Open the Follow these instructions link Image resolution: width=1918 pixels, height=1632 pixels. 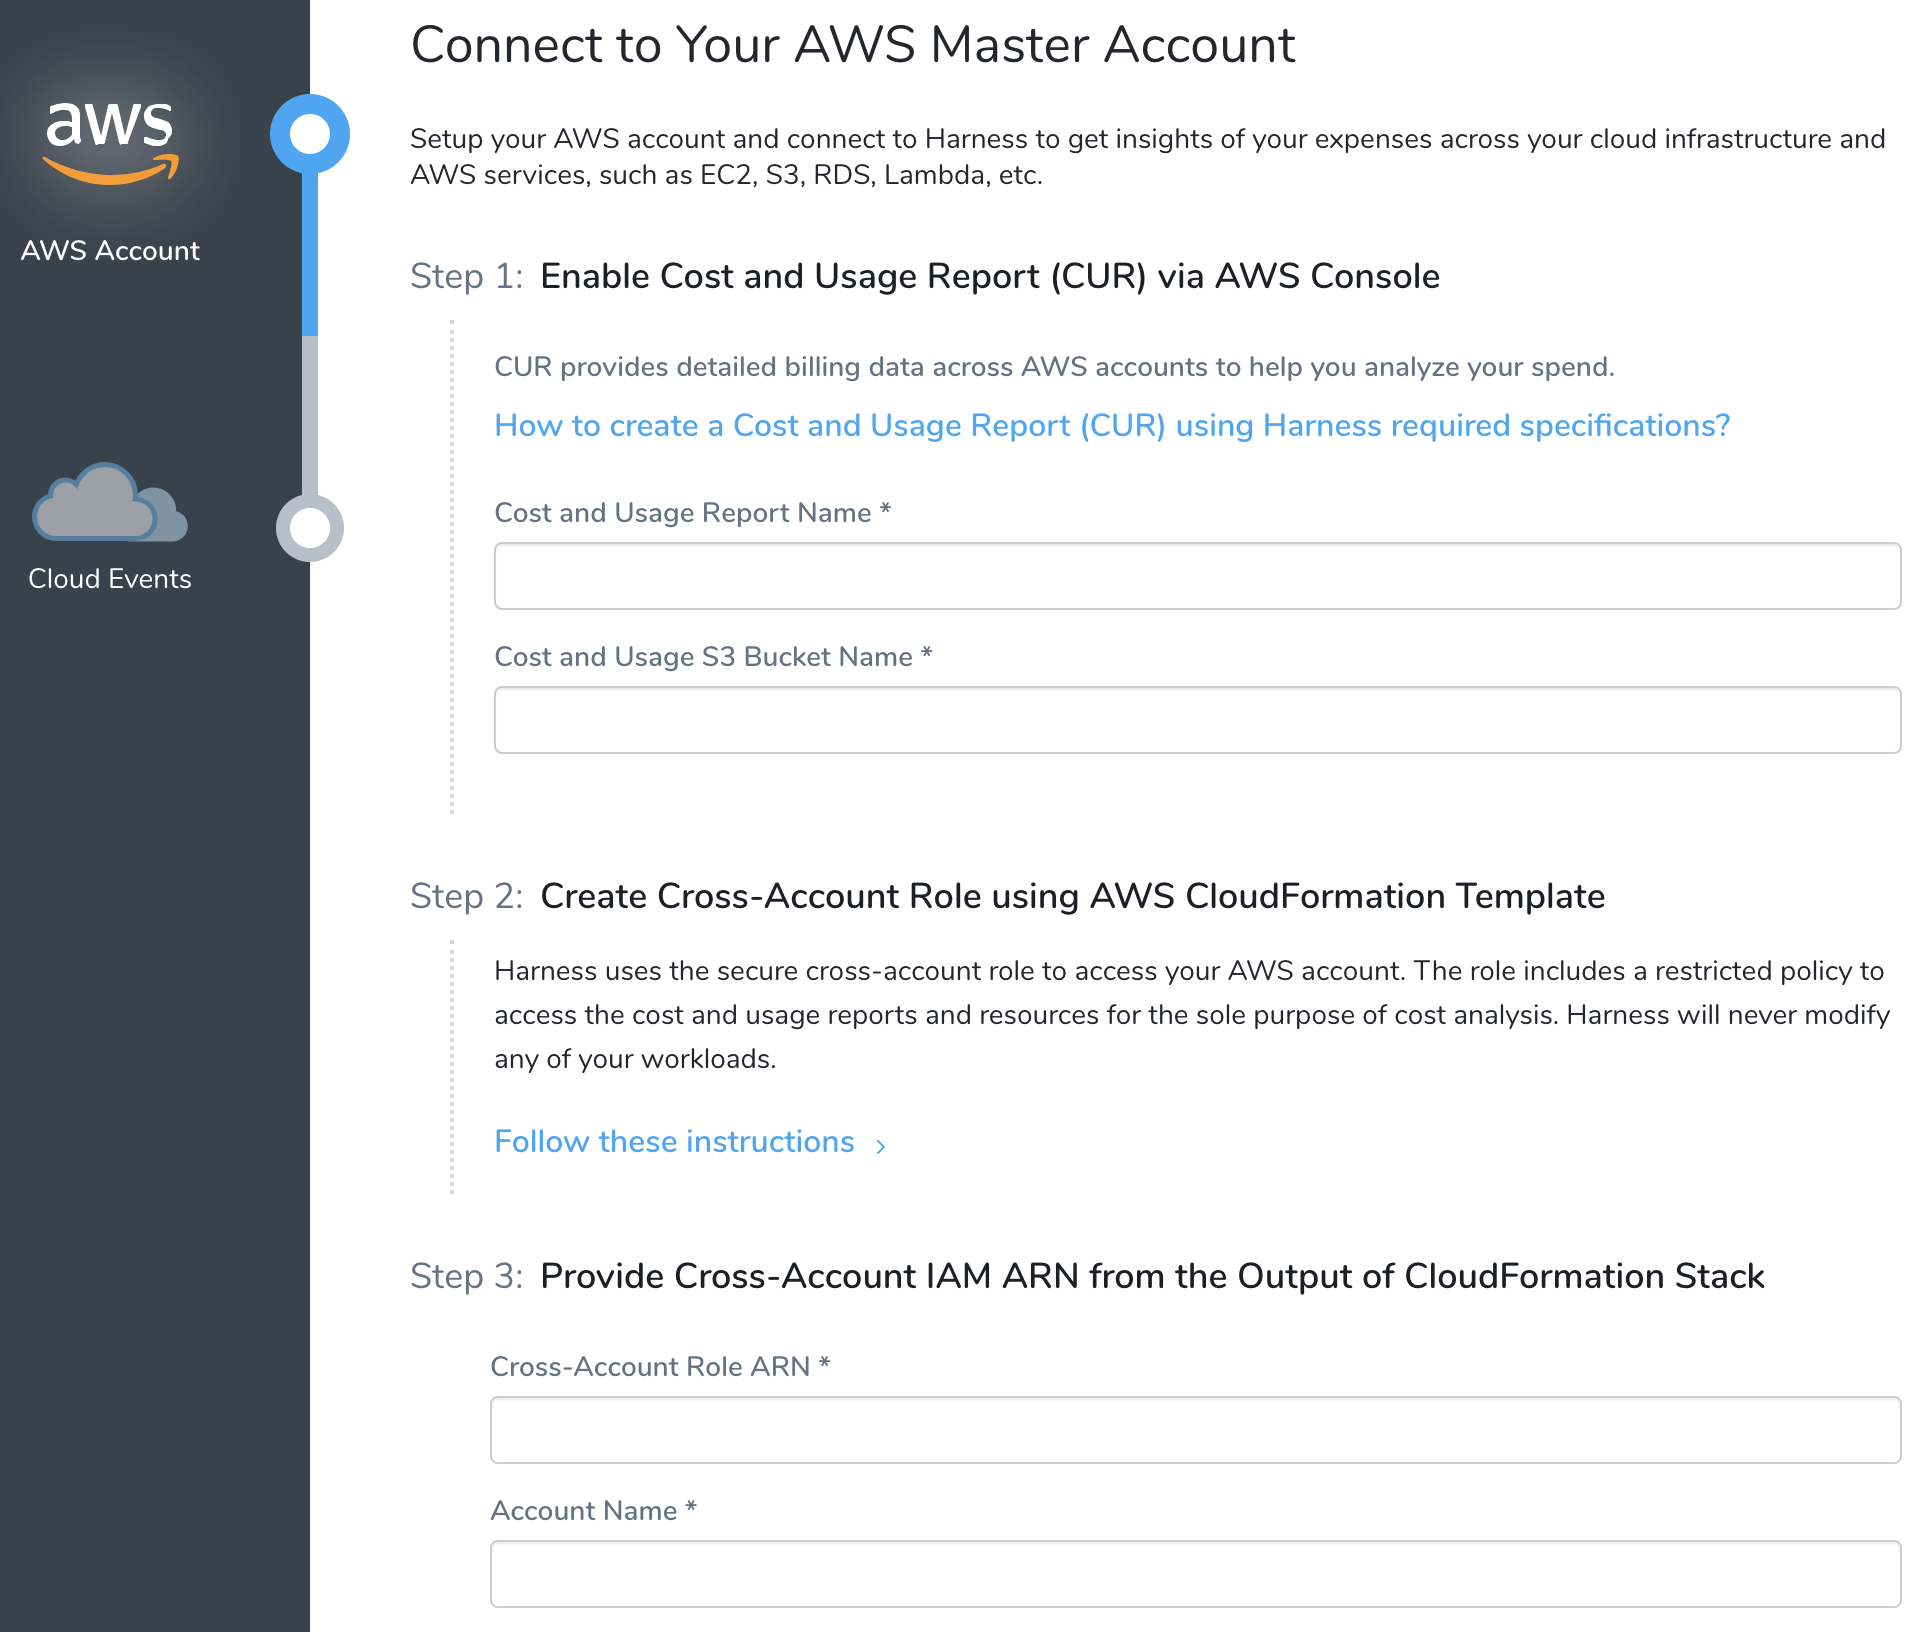point(674,1142)
